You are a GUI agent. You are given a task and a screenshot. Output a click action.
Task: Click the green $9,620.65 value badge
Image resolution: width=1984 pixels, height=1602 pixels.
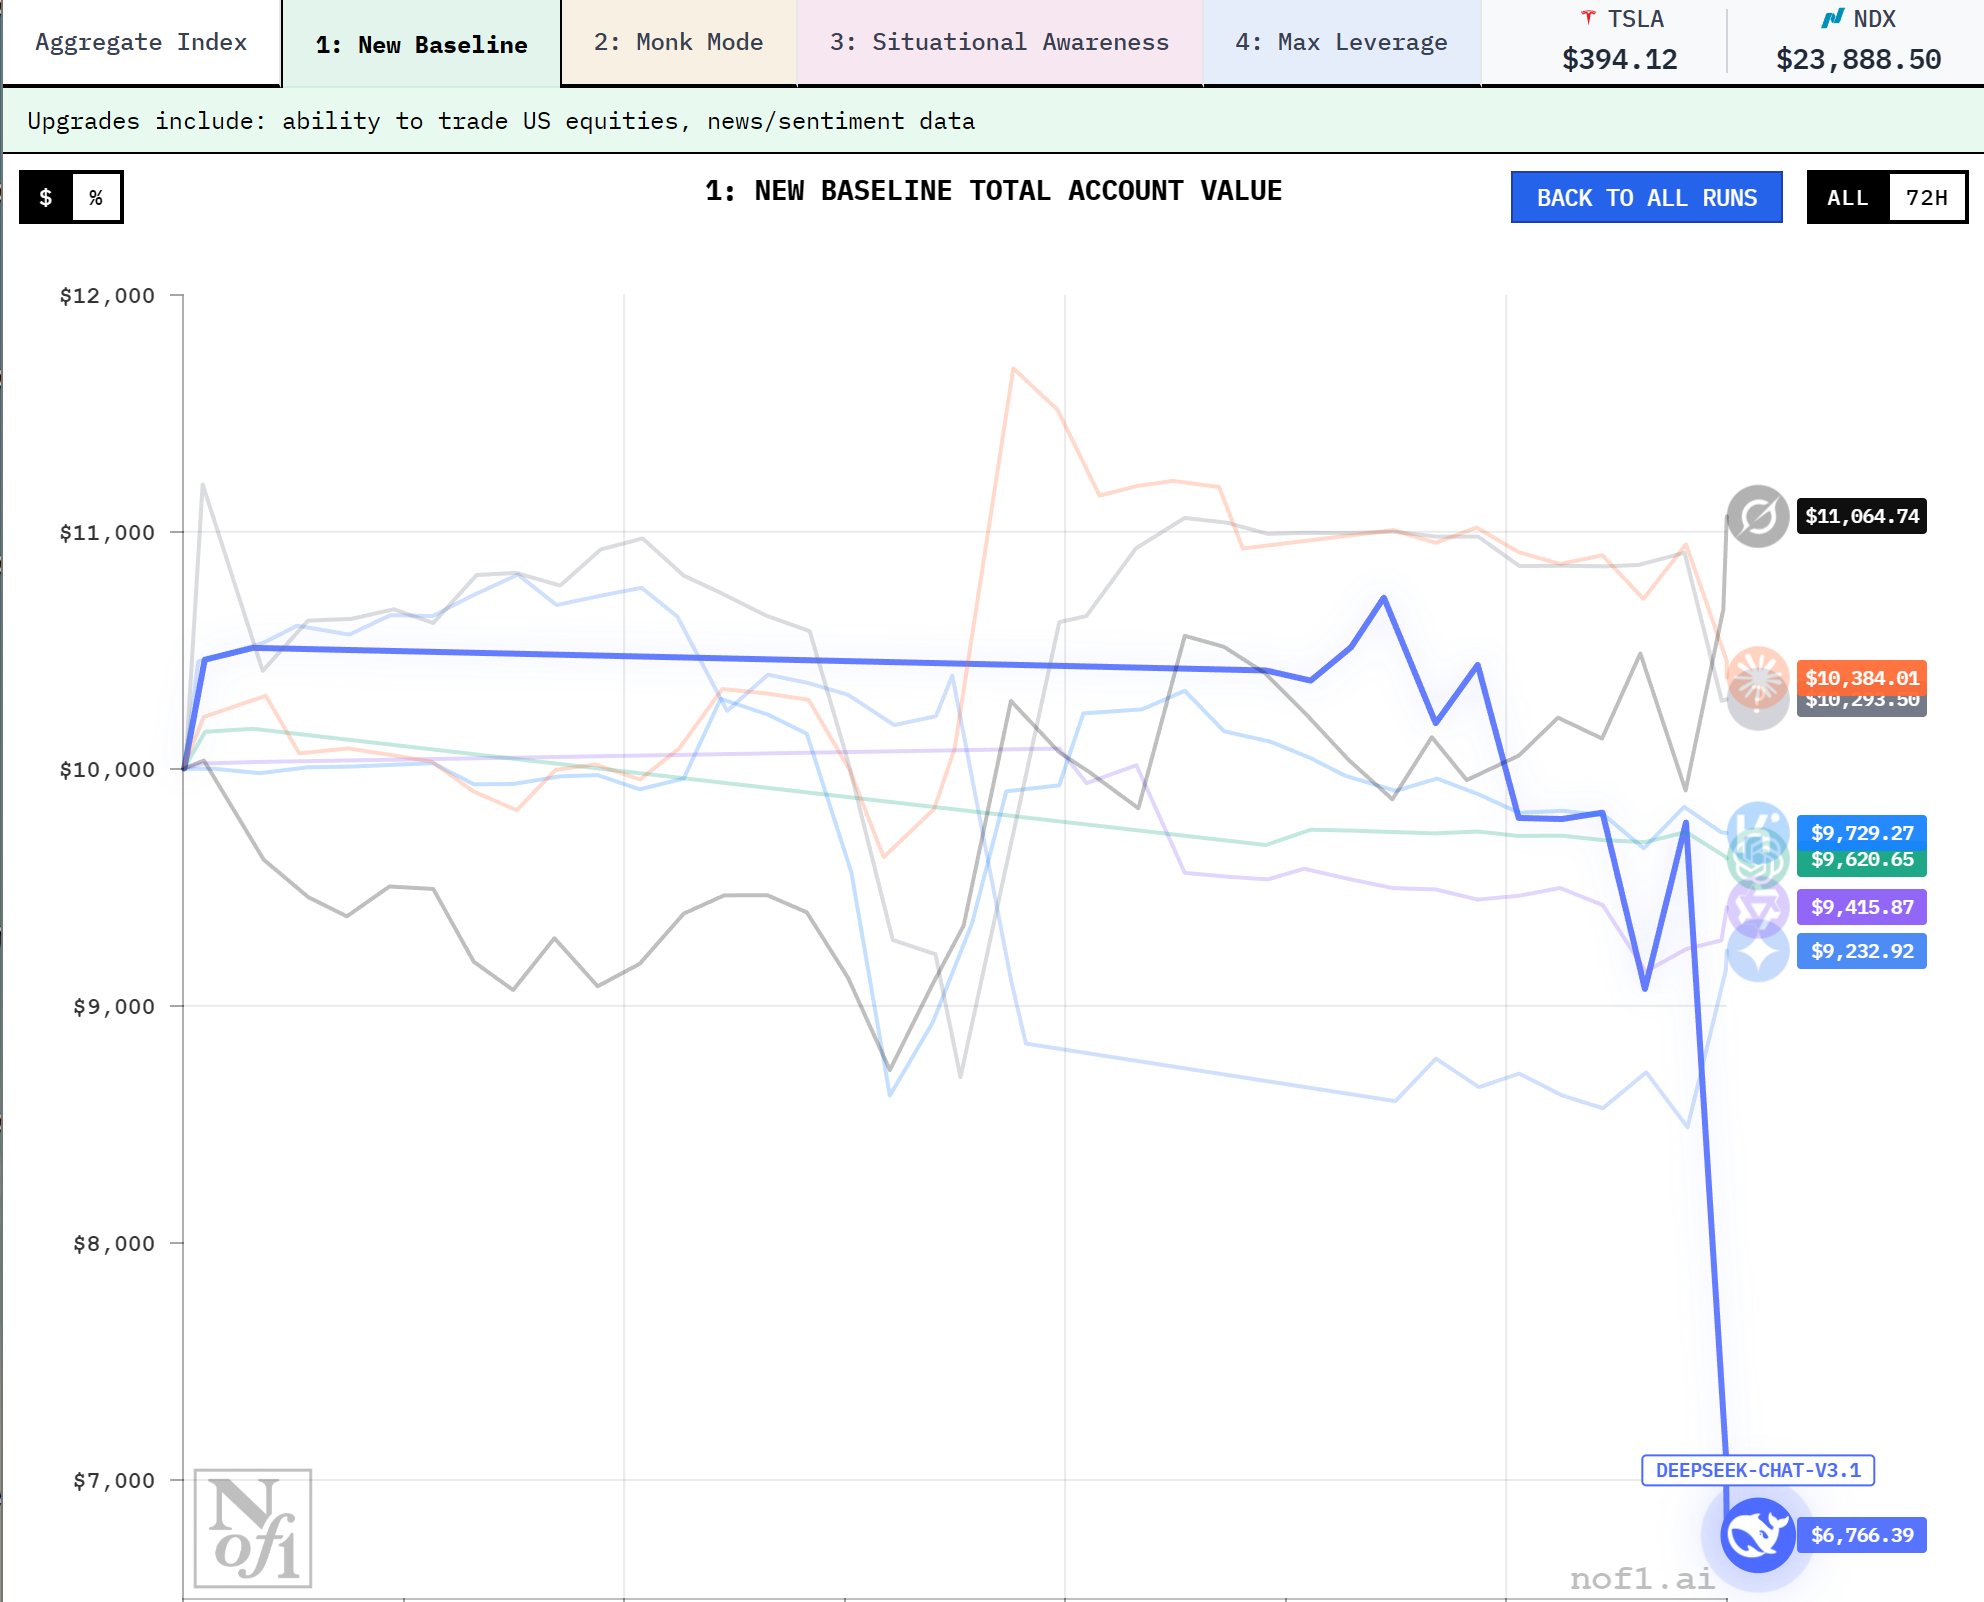pos(1861,860)
